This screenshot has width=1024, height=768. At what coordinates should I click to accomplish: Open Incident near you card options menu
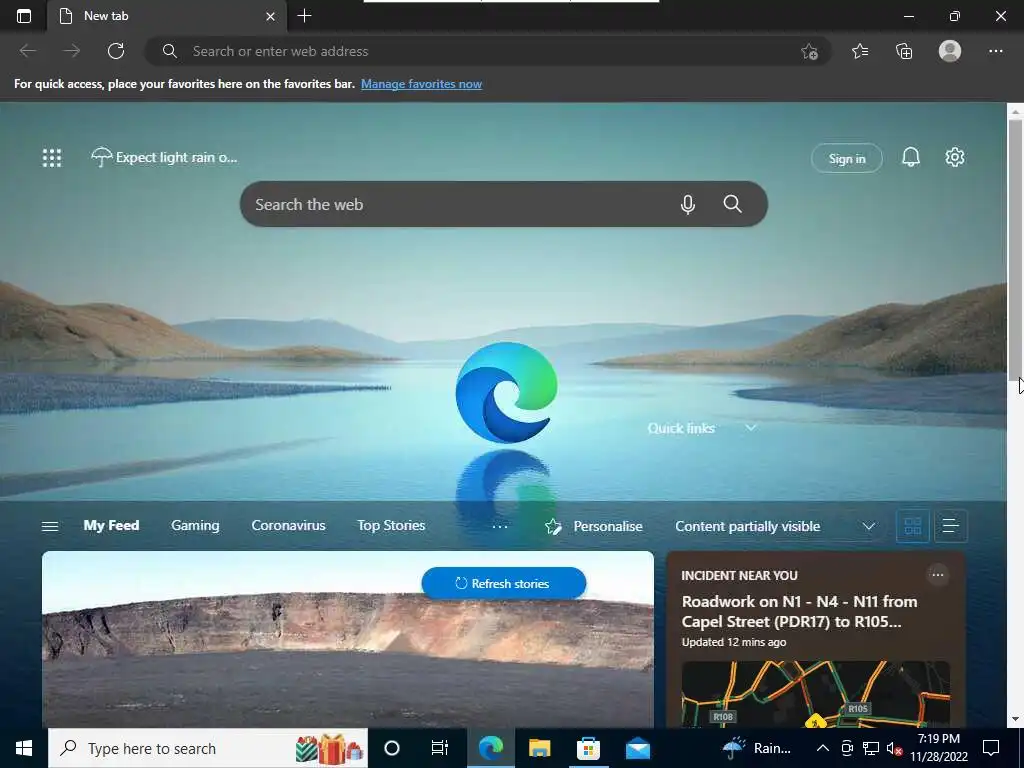tap(937, 575)
